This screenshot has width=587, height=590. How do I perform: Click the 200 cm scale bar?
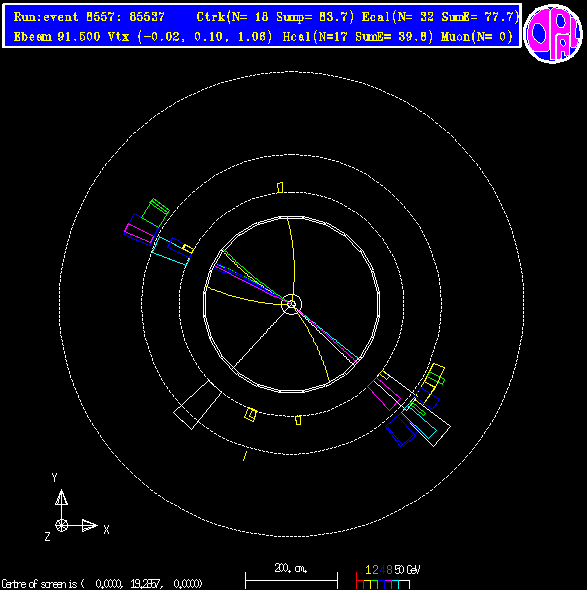tap(291, 575)
